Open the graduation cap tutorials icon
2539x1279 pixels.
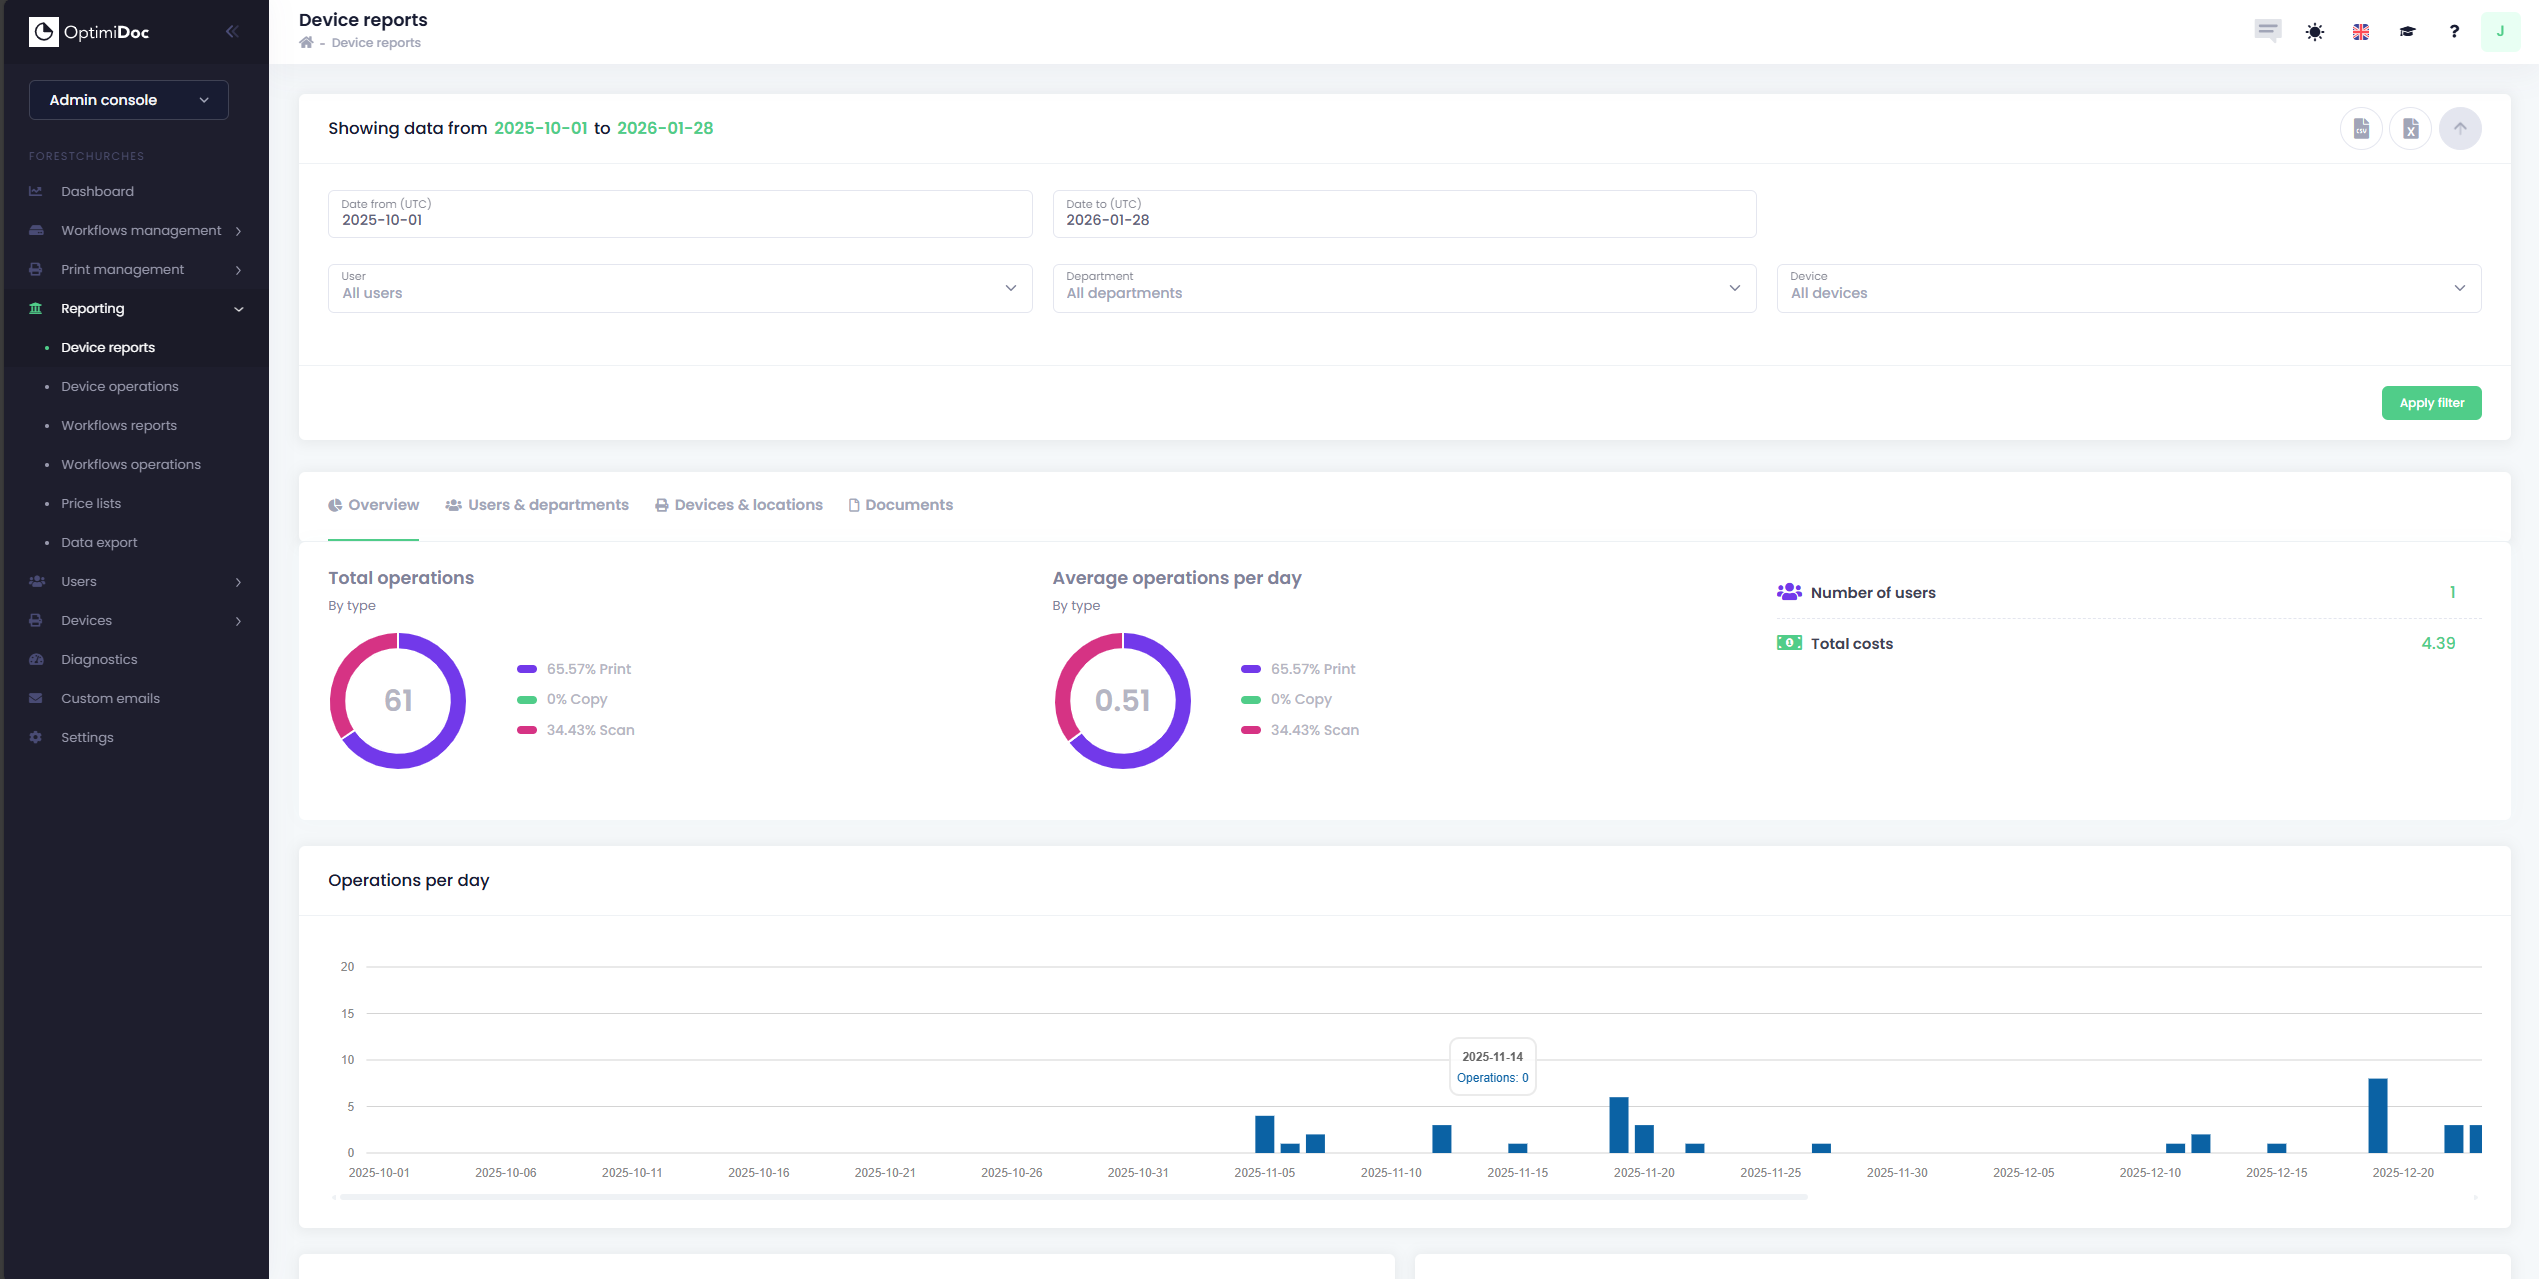(x=2407, y=32)
